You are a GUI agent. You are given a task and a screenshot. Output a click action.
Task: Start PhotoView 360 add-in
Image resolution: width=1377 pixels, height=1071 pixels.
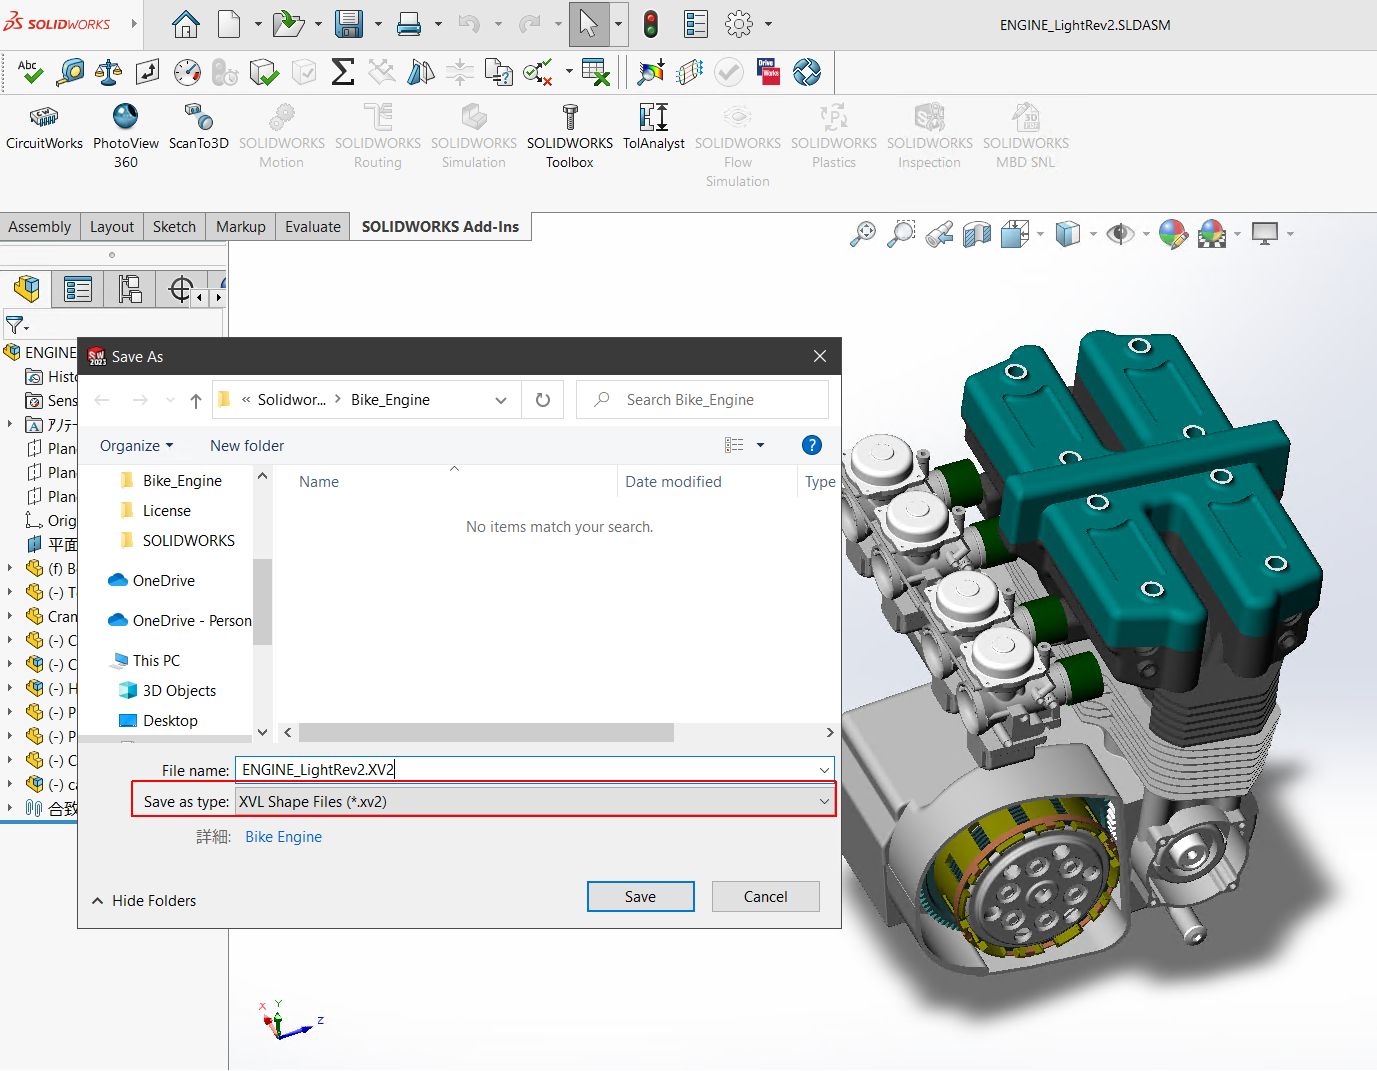click(125, 132)
